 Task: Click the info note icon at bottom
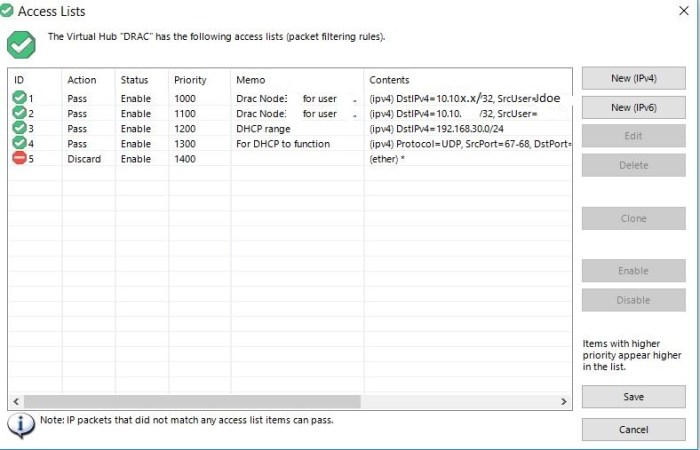coord(21,424)
